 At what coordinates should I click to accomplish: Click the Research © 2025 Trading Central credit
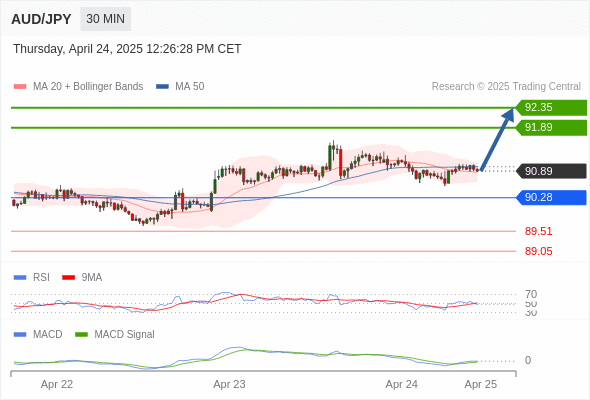506,87
